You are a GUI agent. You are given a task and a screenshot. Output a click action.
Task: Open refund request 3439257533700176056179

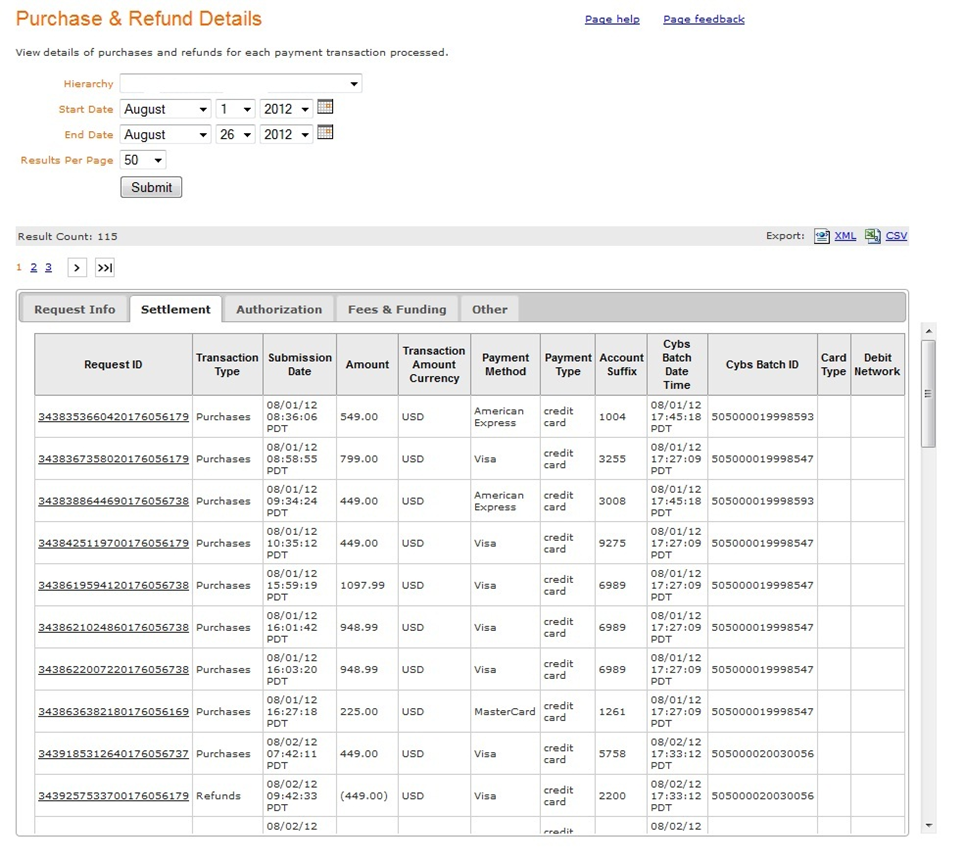(113, 796)
